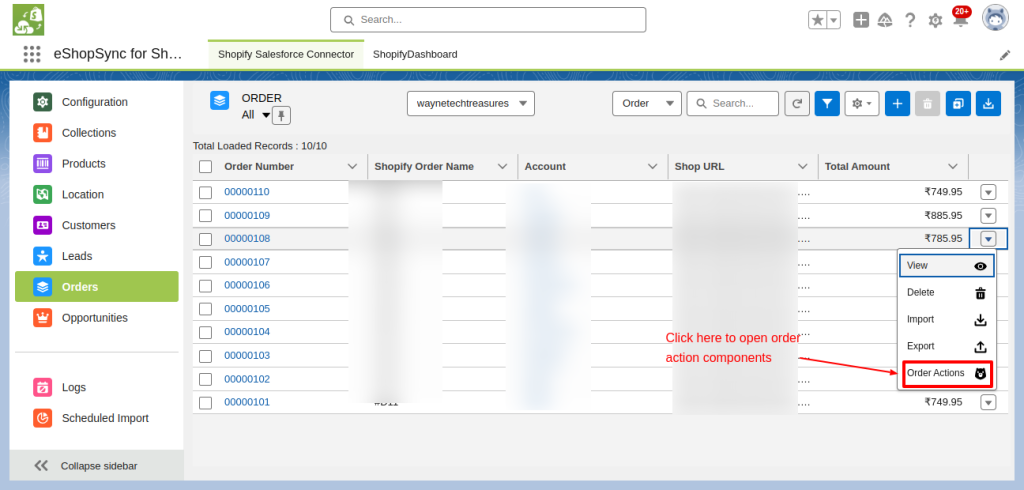The image size is (1024, 490).
Task: Open the ORDER All list view dropdown
Action: click(x=266, y=116)
